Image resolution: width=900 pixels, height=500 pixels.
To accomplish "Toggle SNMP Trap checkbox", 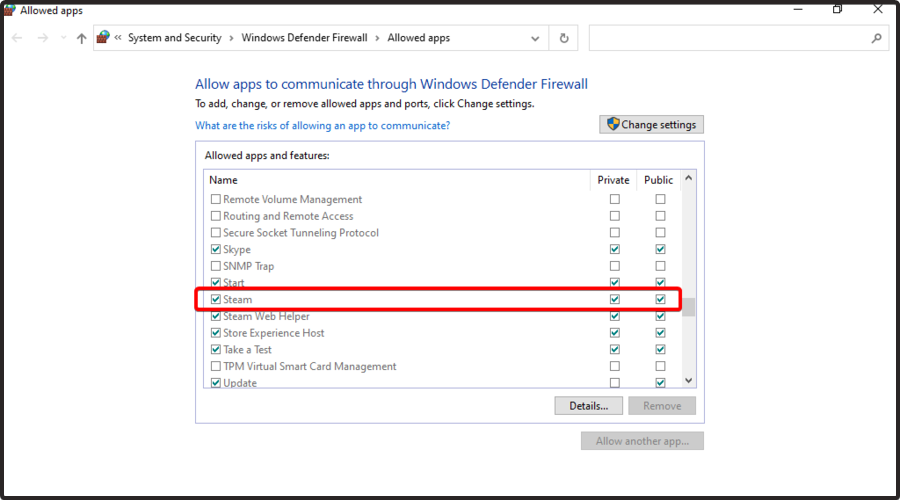I will click(216, 266).
